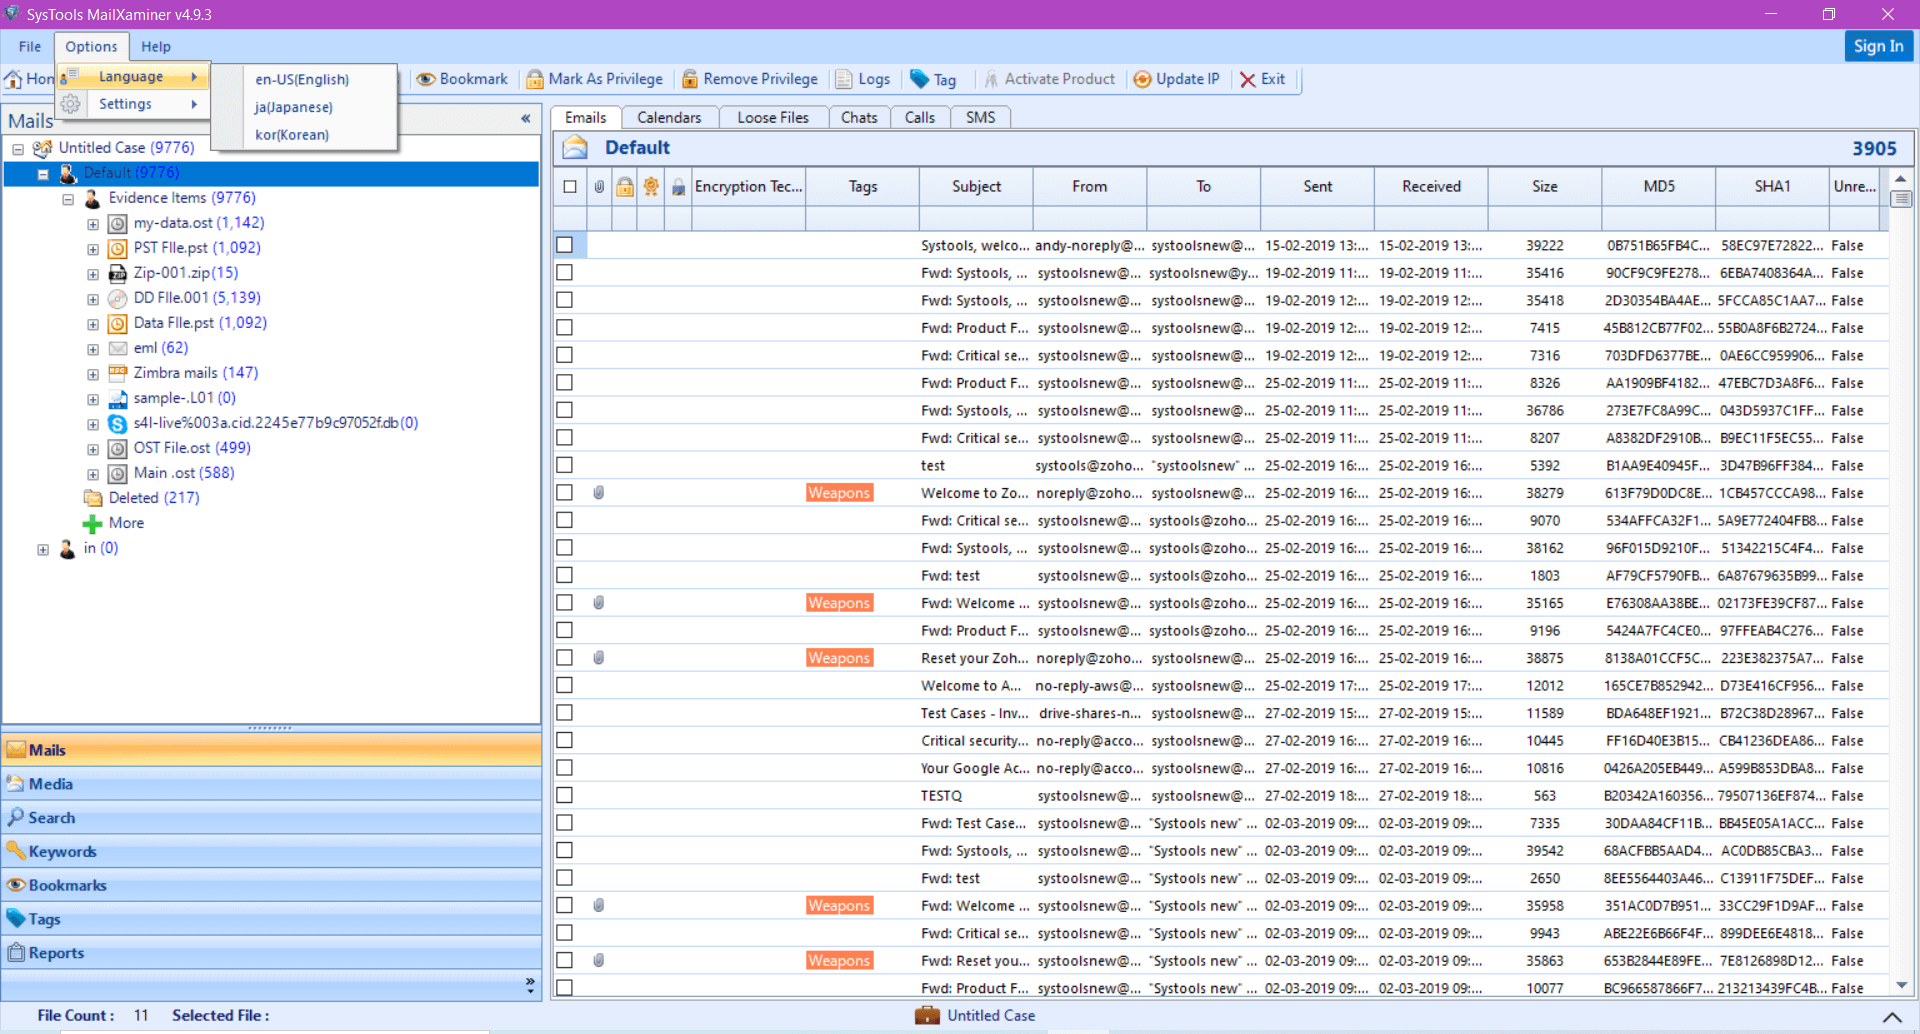The image size is (1920, 1034).
Task: Check the box for the 'test' email row
Action: 565,465
